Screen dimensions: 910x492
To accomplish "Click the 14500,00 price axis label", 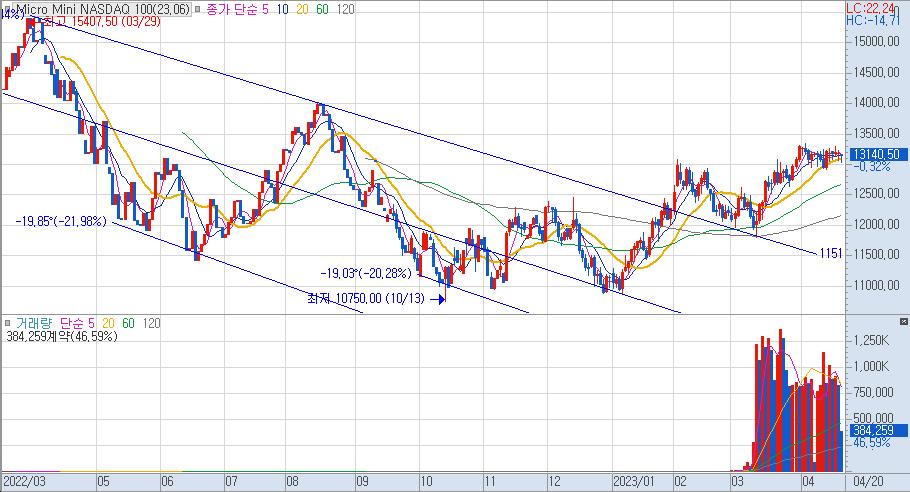I will tap(876, 73).
